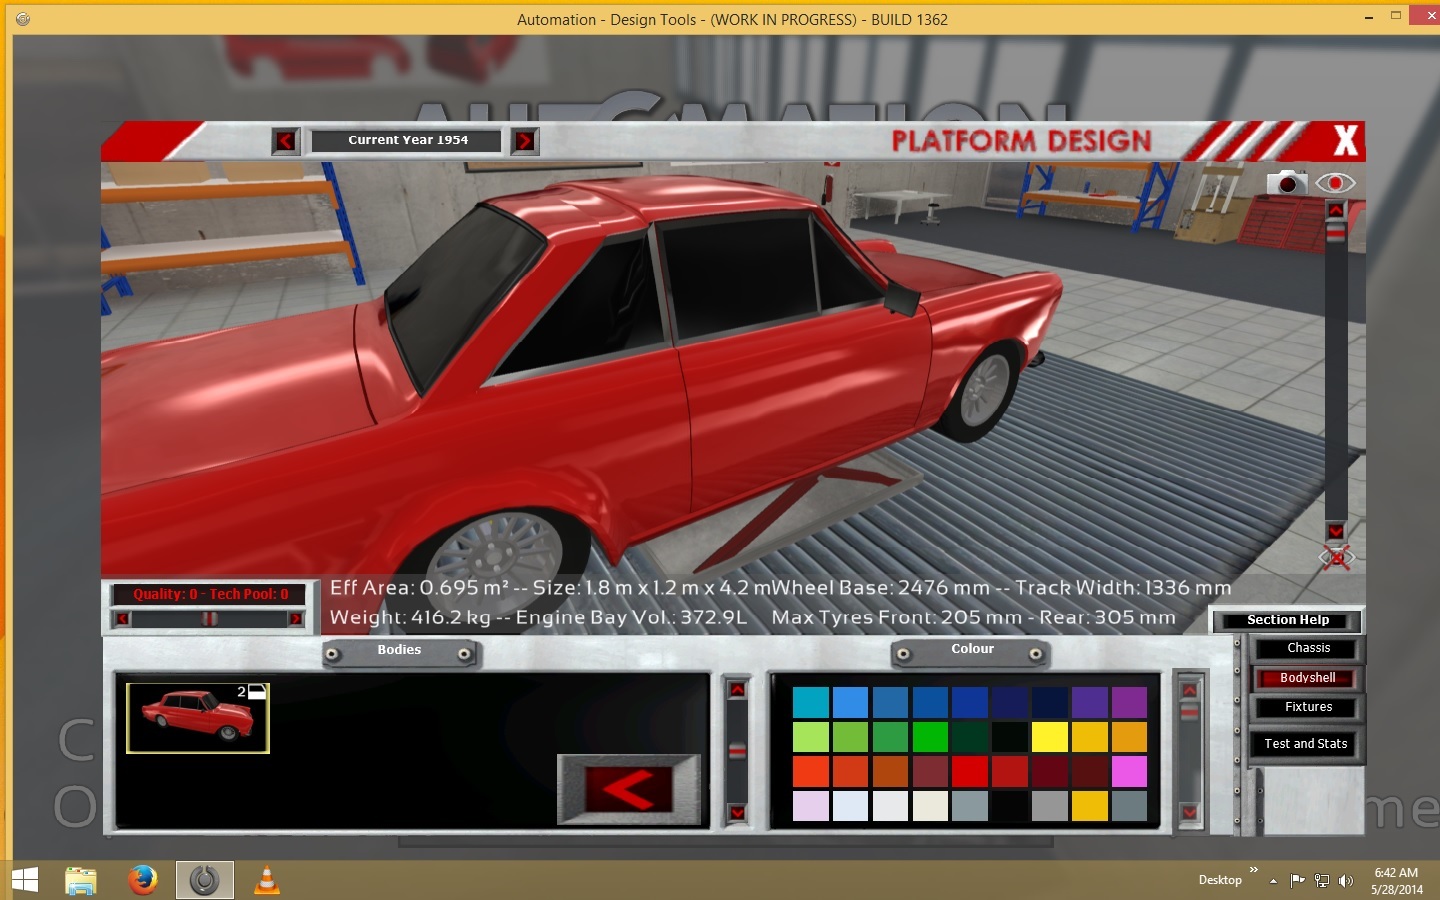Pick the yellow colour swatch
The height and width of the screenshot is (900, 1440).
(x=1049, y=737)
